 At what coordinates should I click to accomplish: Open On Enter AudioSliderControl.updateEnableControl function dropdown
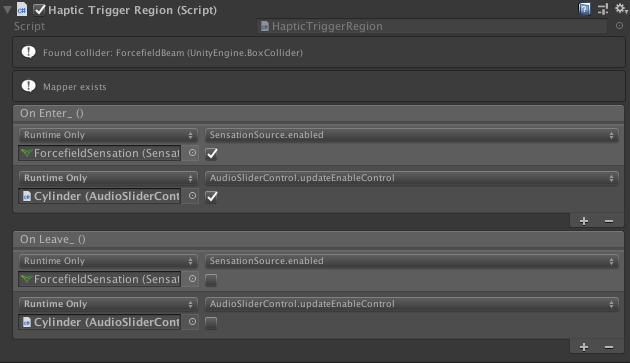click(411, 178)
